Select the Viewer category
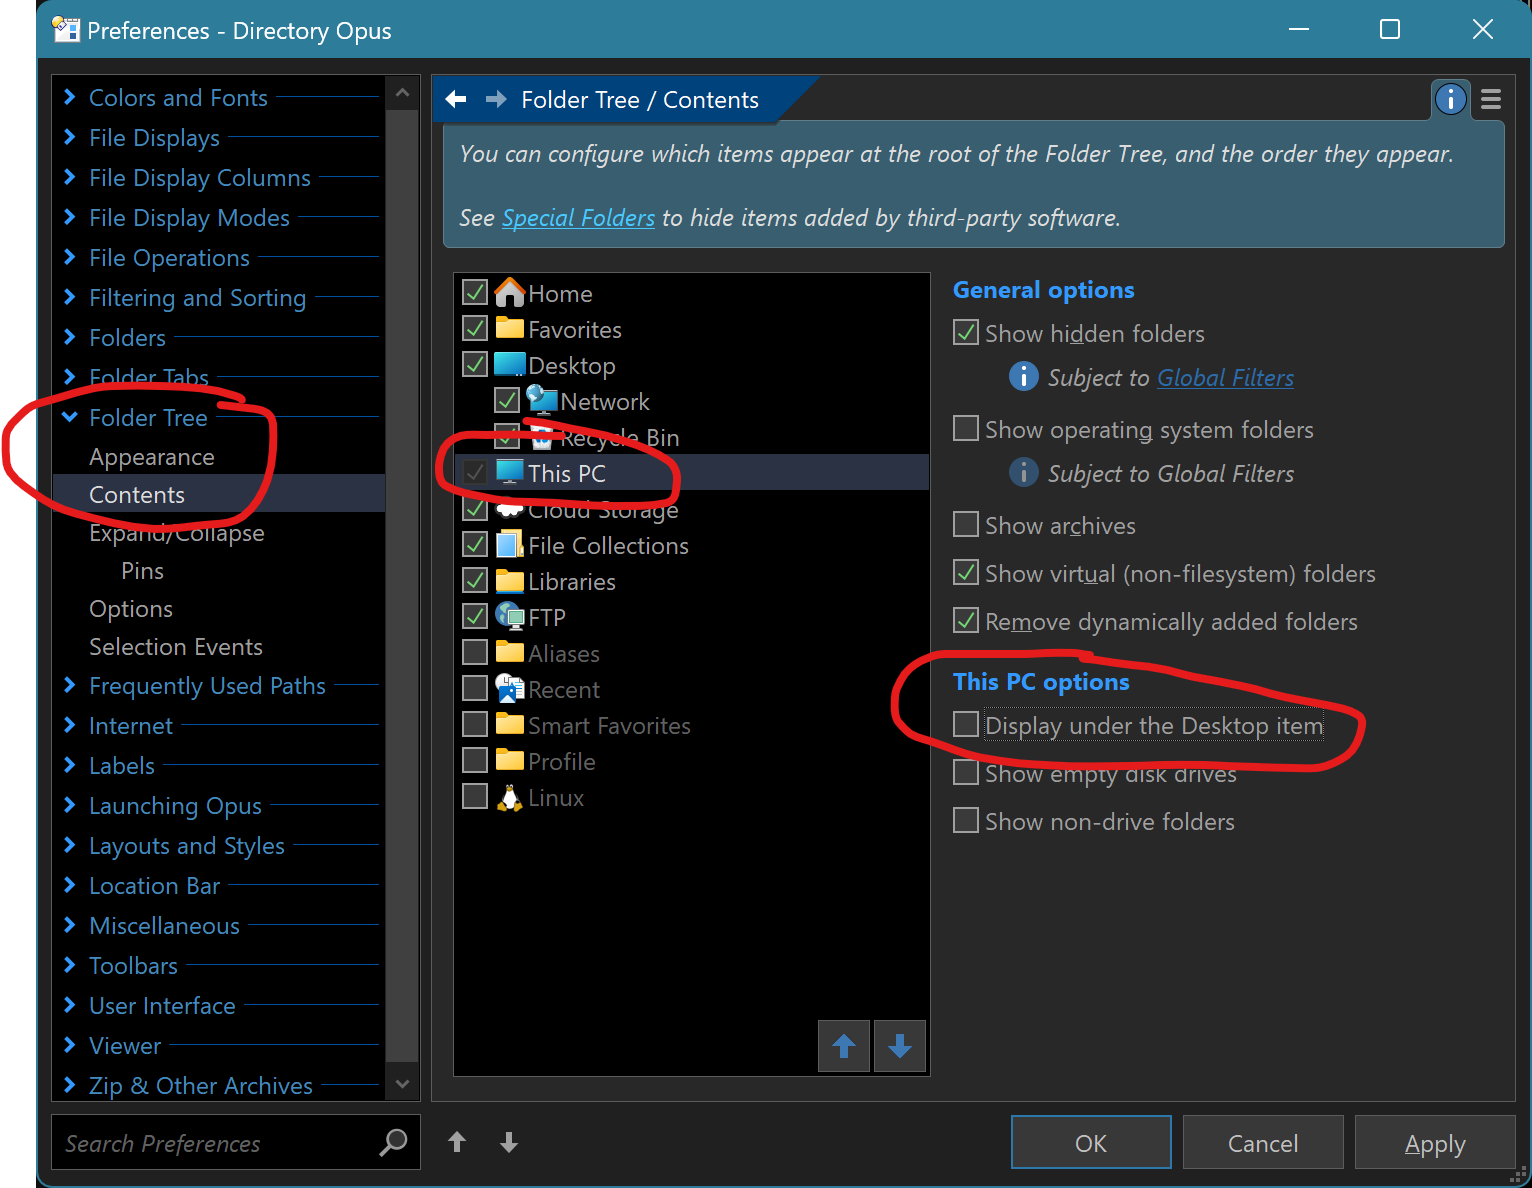Image resolution: width=1532 pixels, height=1188 pixels. pos(125,1045)
